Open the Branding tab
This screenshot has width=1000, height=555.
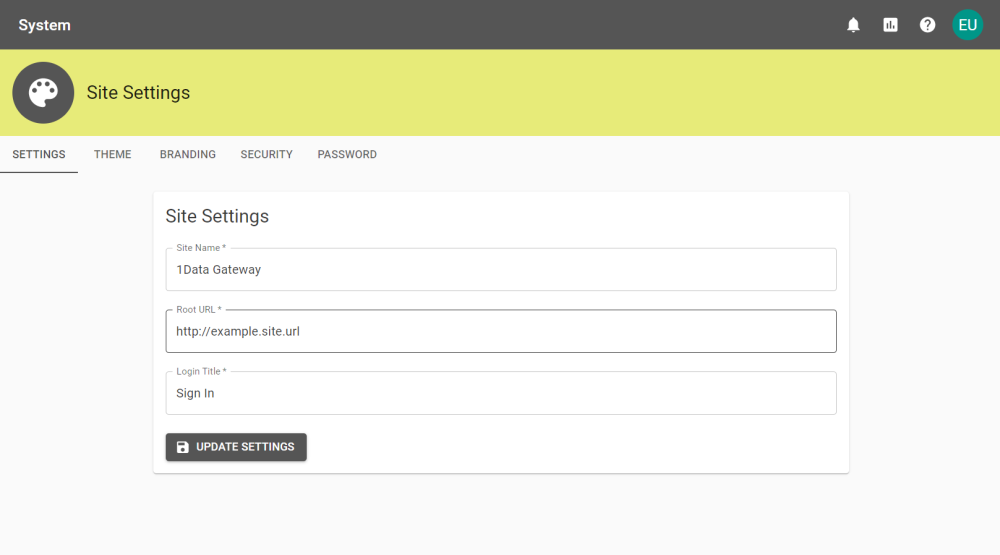(188, 154)
